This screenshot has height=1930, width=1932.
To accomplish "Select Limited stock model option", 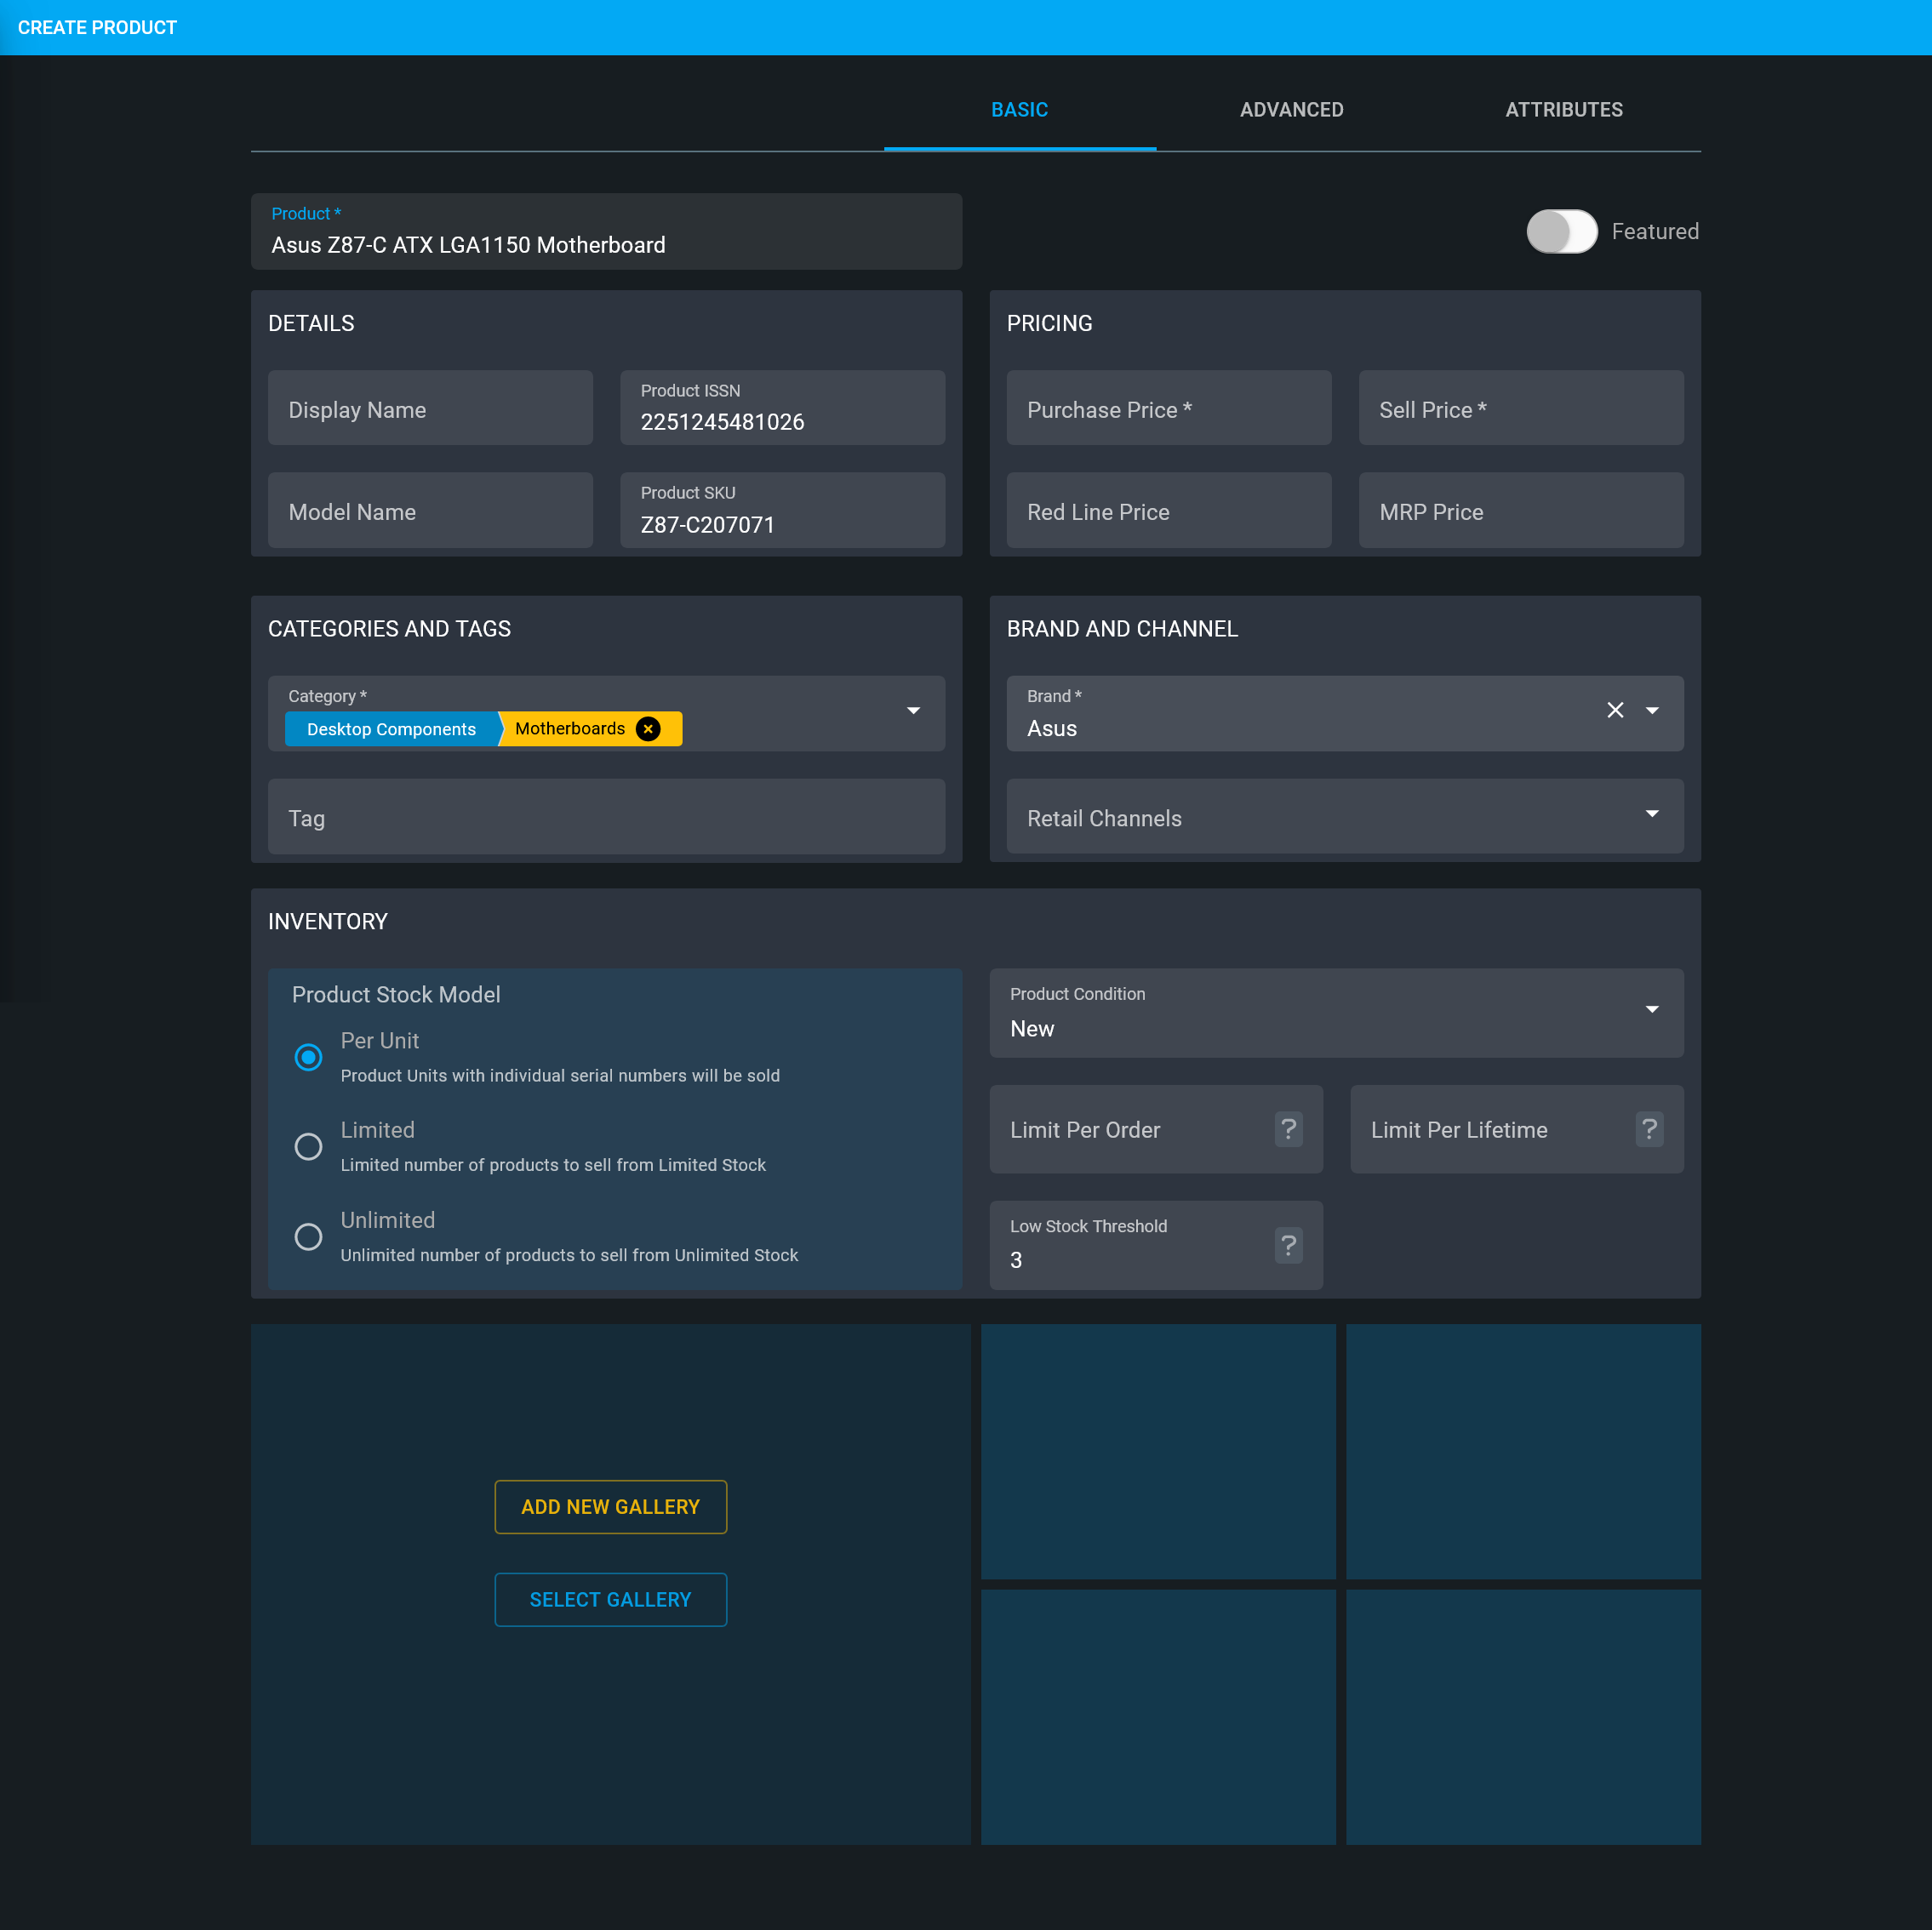I will point(307,1145).
